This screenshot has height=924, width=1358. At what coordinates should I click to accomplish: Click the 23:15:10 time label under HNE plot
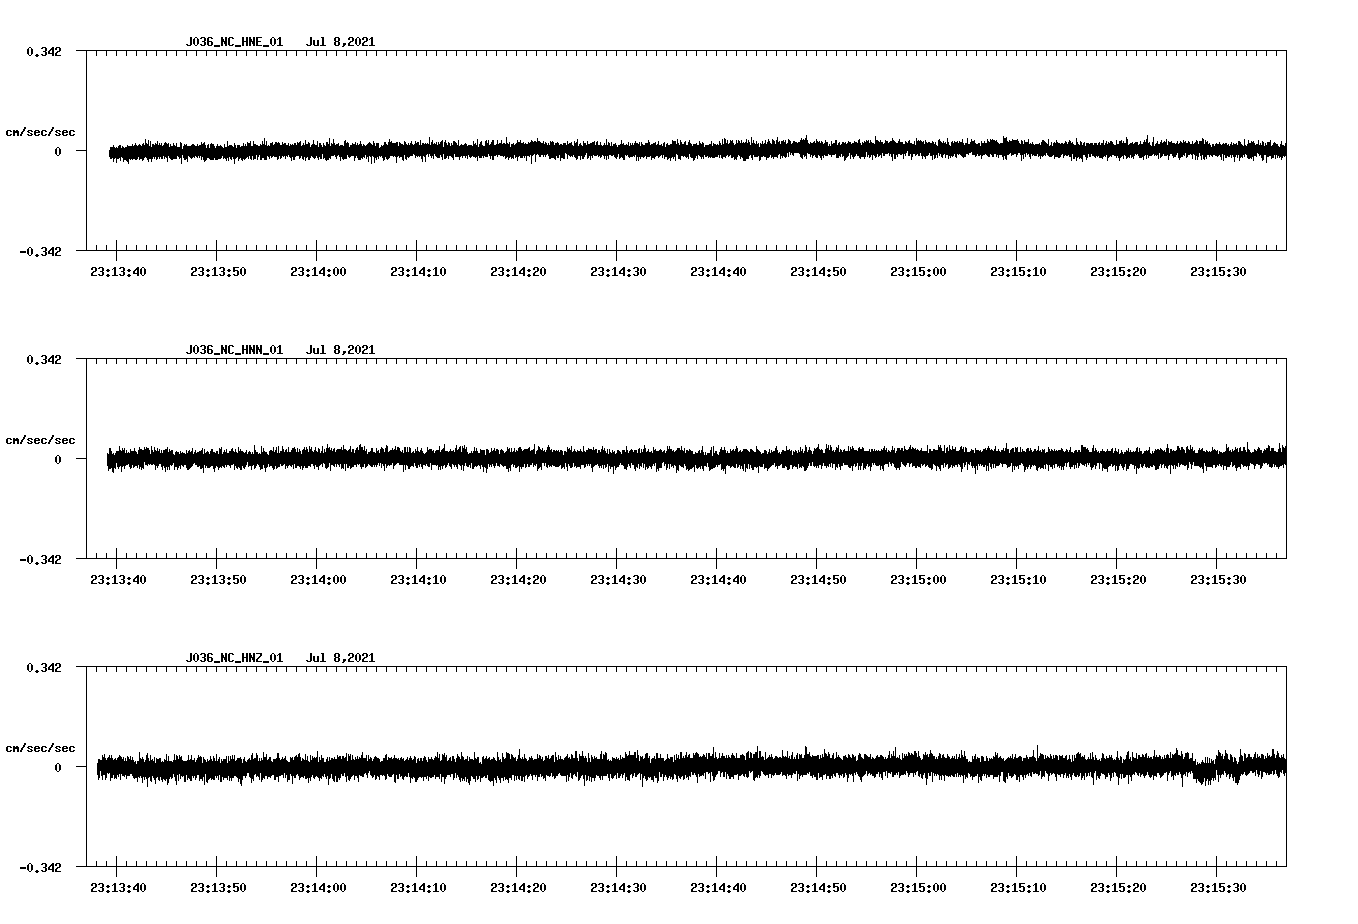point(1018,272)
